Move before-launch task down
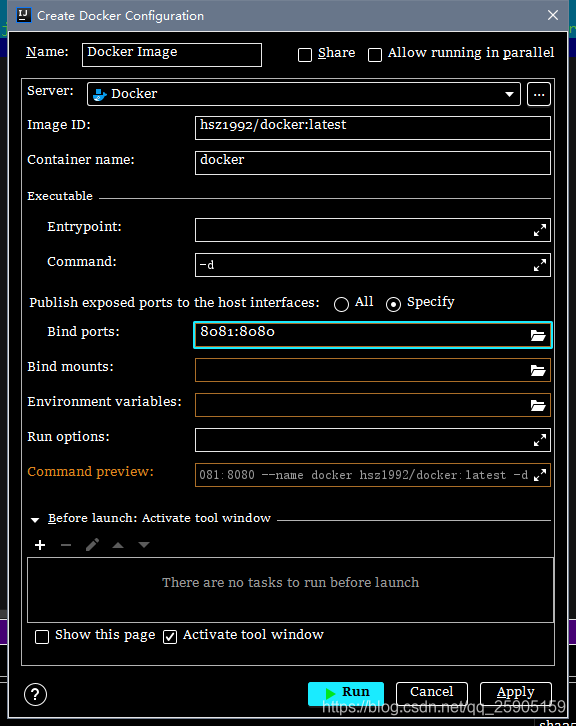 tap(144, 545)
